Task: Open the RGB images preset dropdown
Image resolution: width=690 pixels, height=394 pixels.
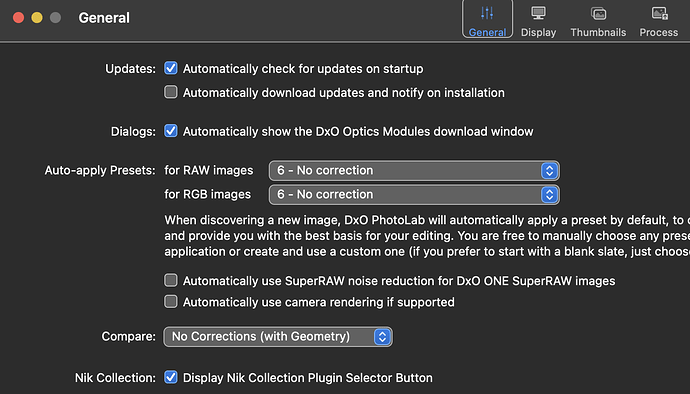Action: (414, 195)
